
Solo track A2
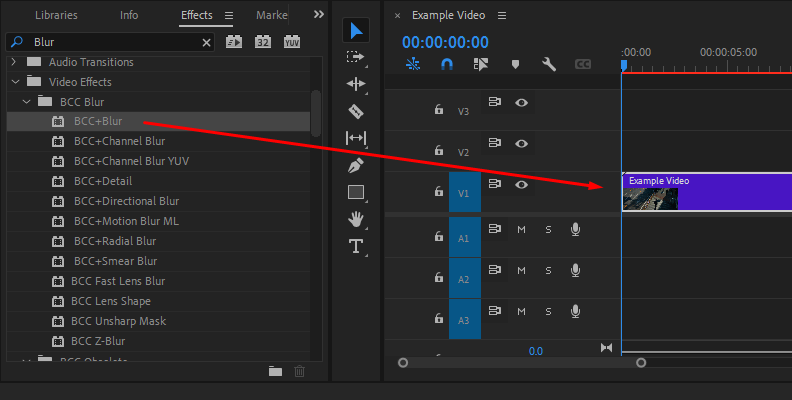pos(548,271)
